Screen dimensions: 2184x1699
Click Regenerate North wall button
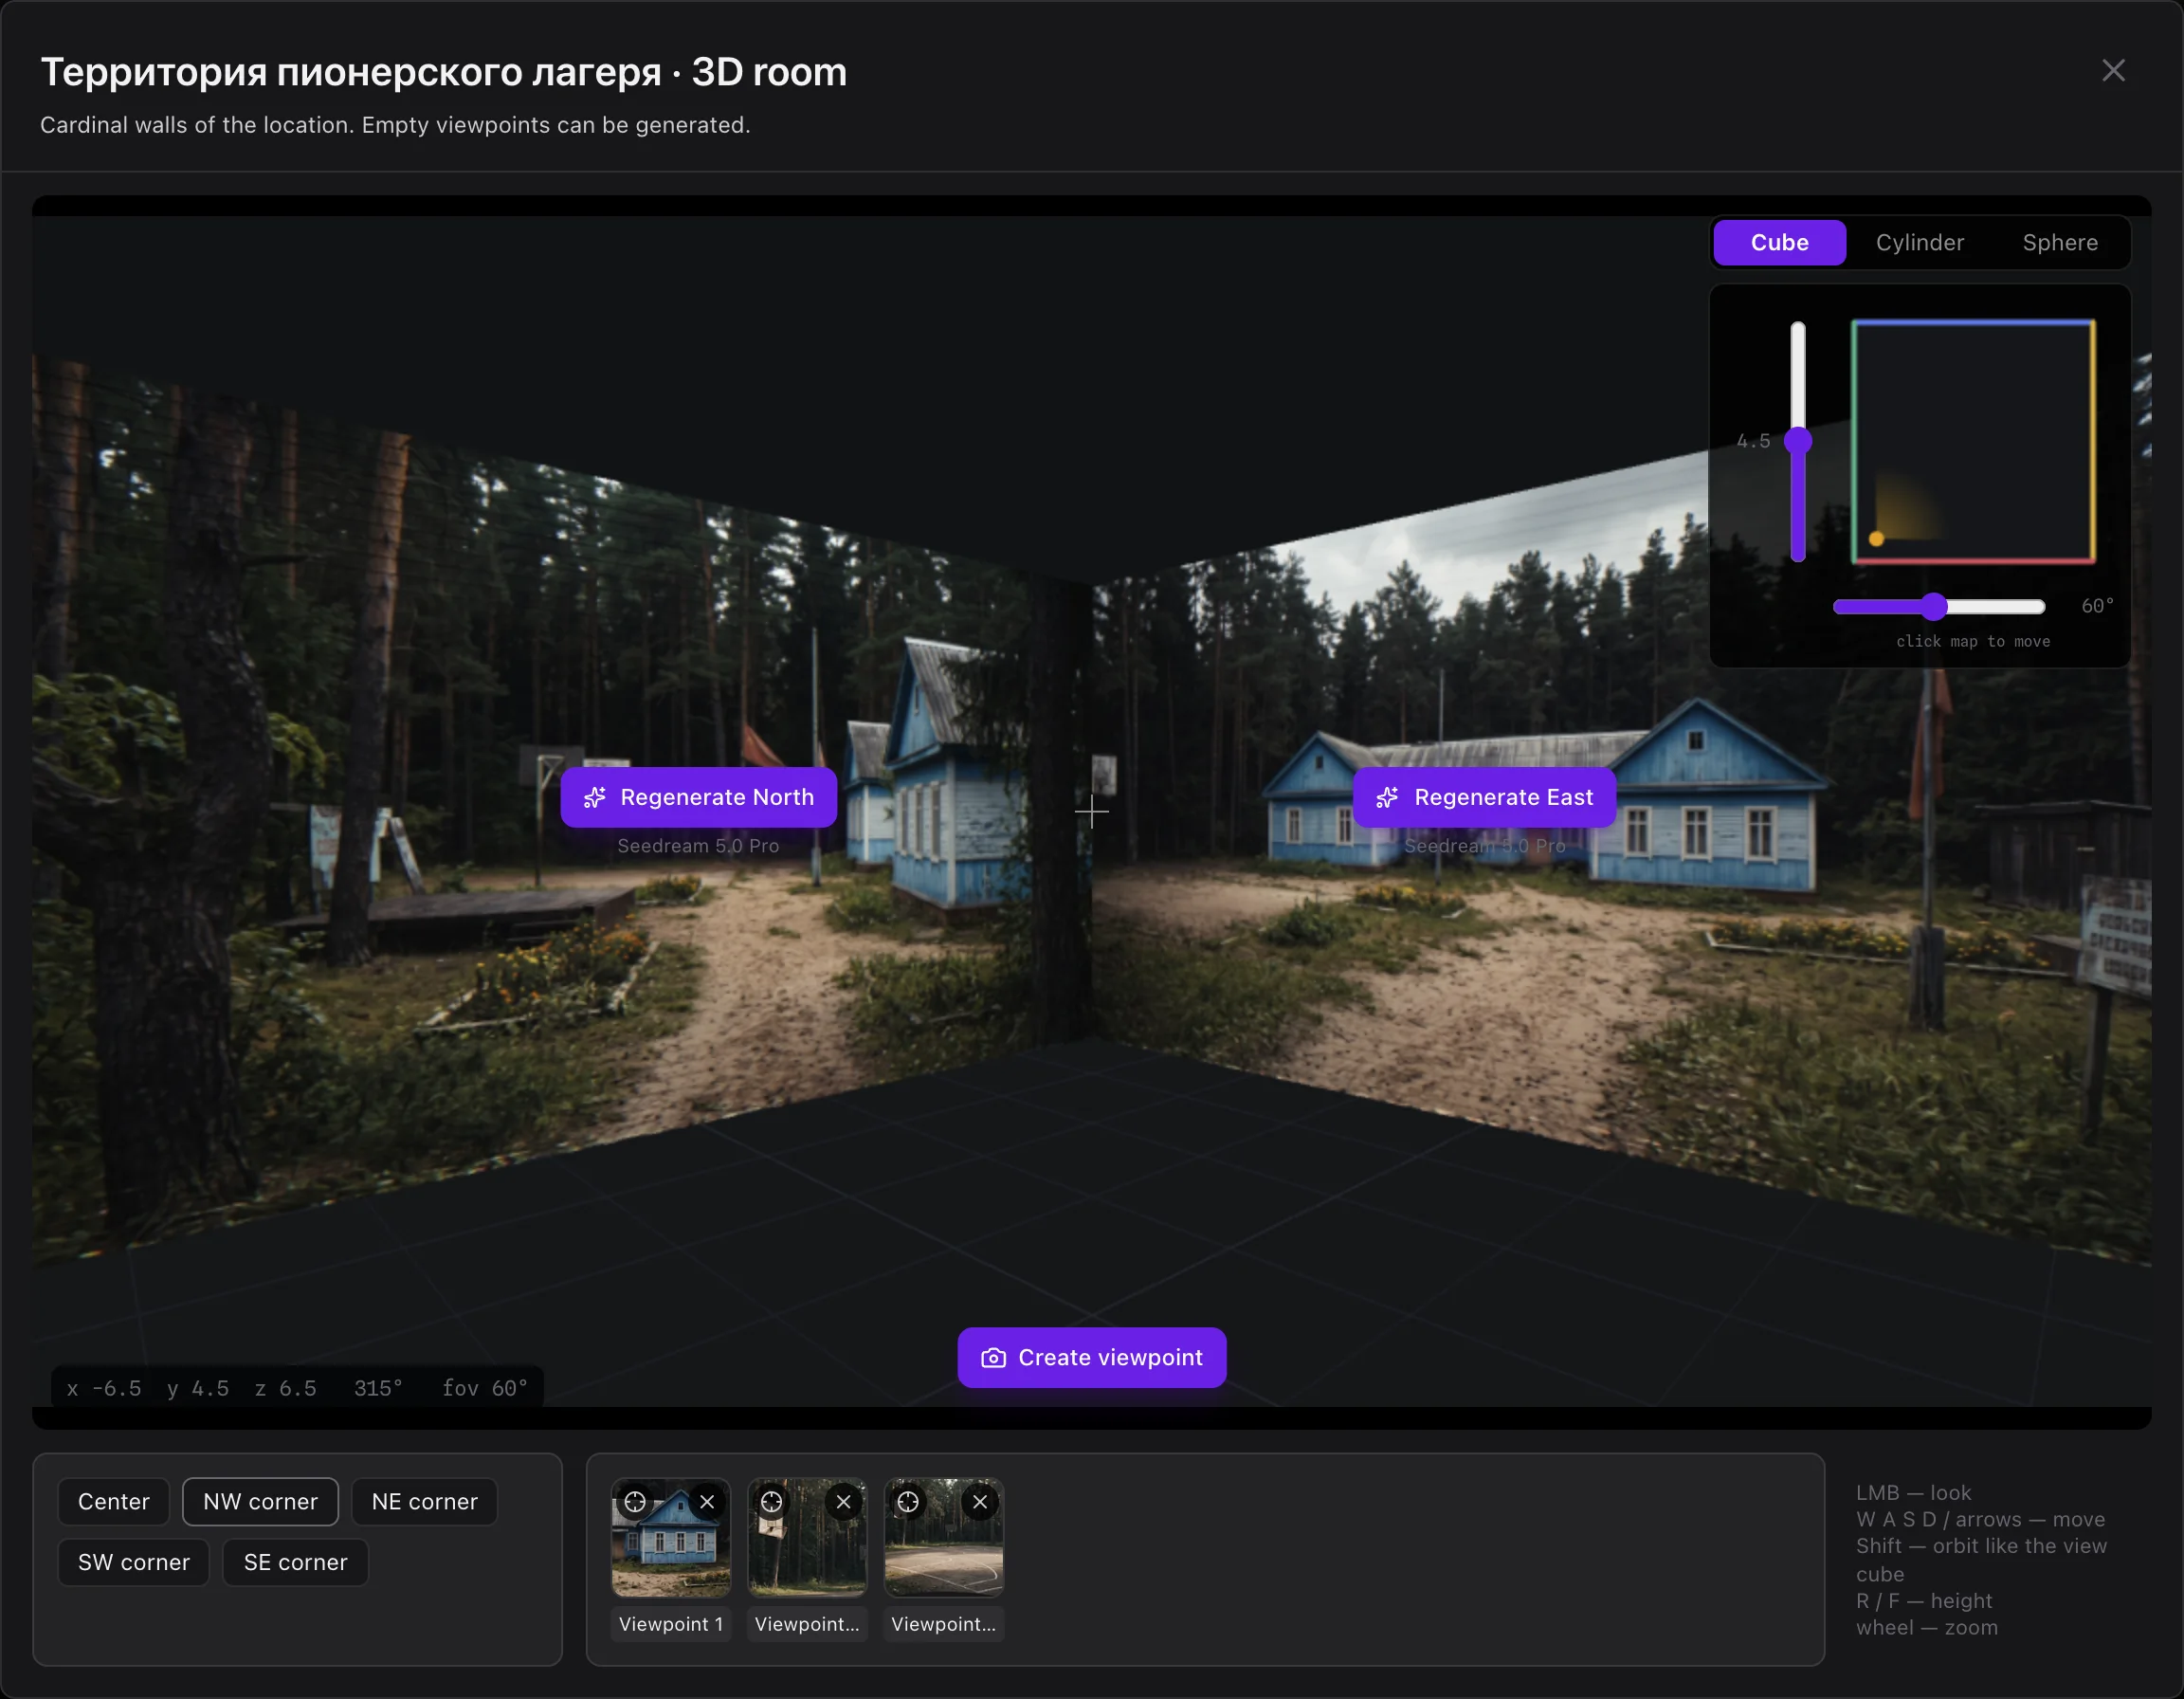(698, 797)
